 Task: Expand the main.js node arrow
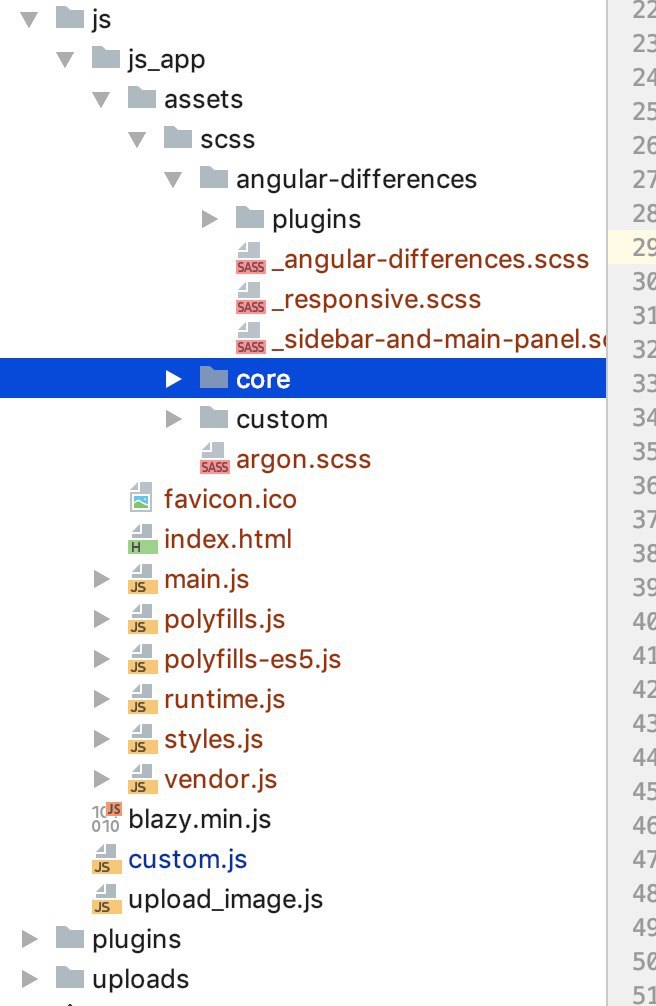[x=101, y=579]
